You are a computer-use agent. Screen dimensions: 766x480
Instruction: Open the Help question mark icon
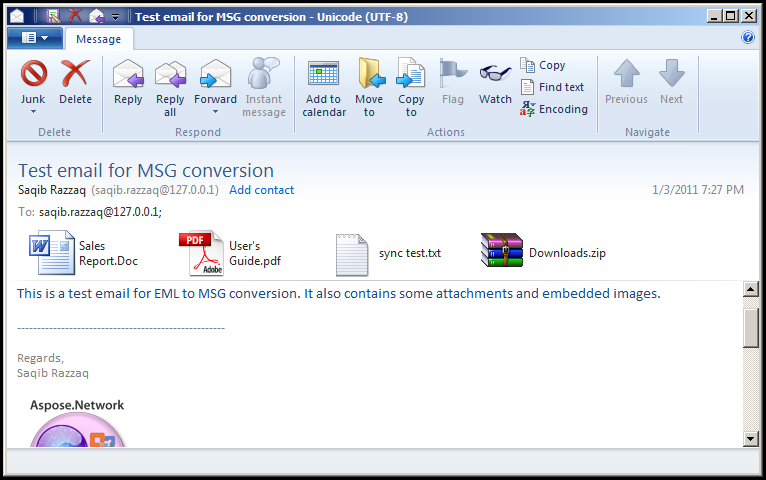point(748,38)
